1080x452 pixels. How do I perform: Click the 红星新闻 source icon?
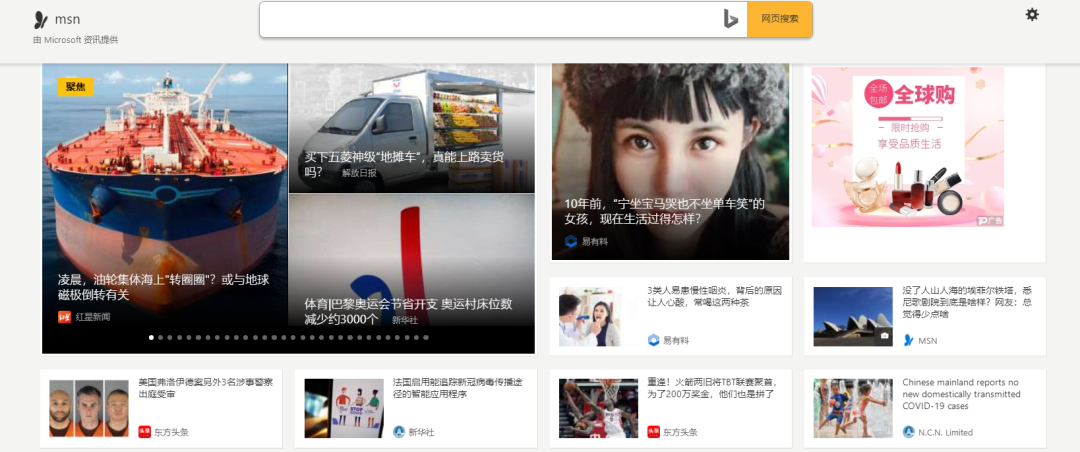click(x=64, y=317)
